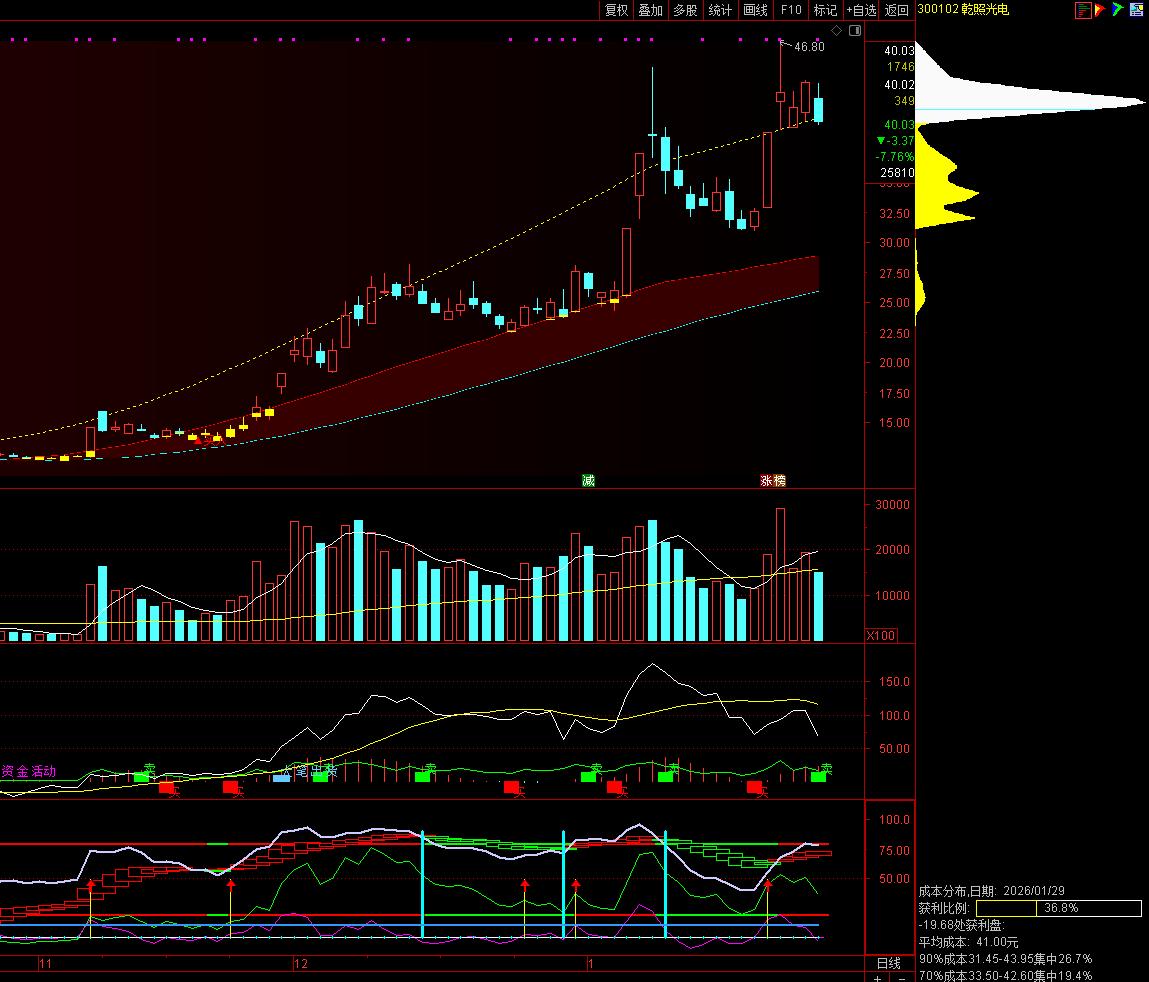Click the month 12 date axis marker
The width and height of the screenshot is (1149, 982).
(300, 964)
